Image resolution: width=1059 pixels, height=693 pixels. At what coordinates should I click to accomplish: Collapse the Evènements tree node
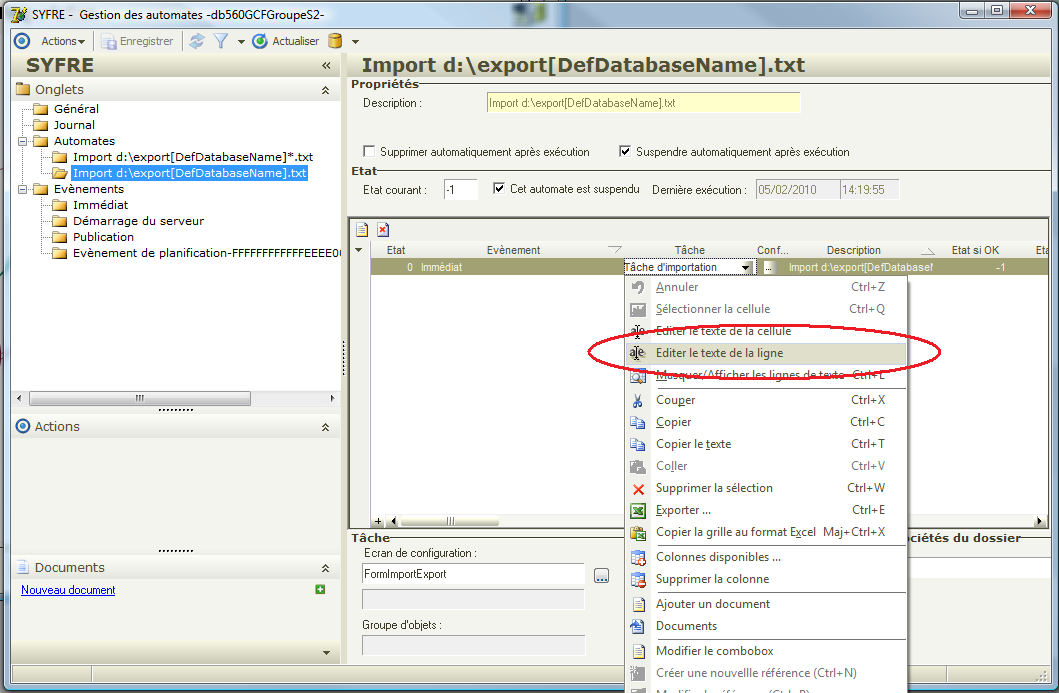22,189
